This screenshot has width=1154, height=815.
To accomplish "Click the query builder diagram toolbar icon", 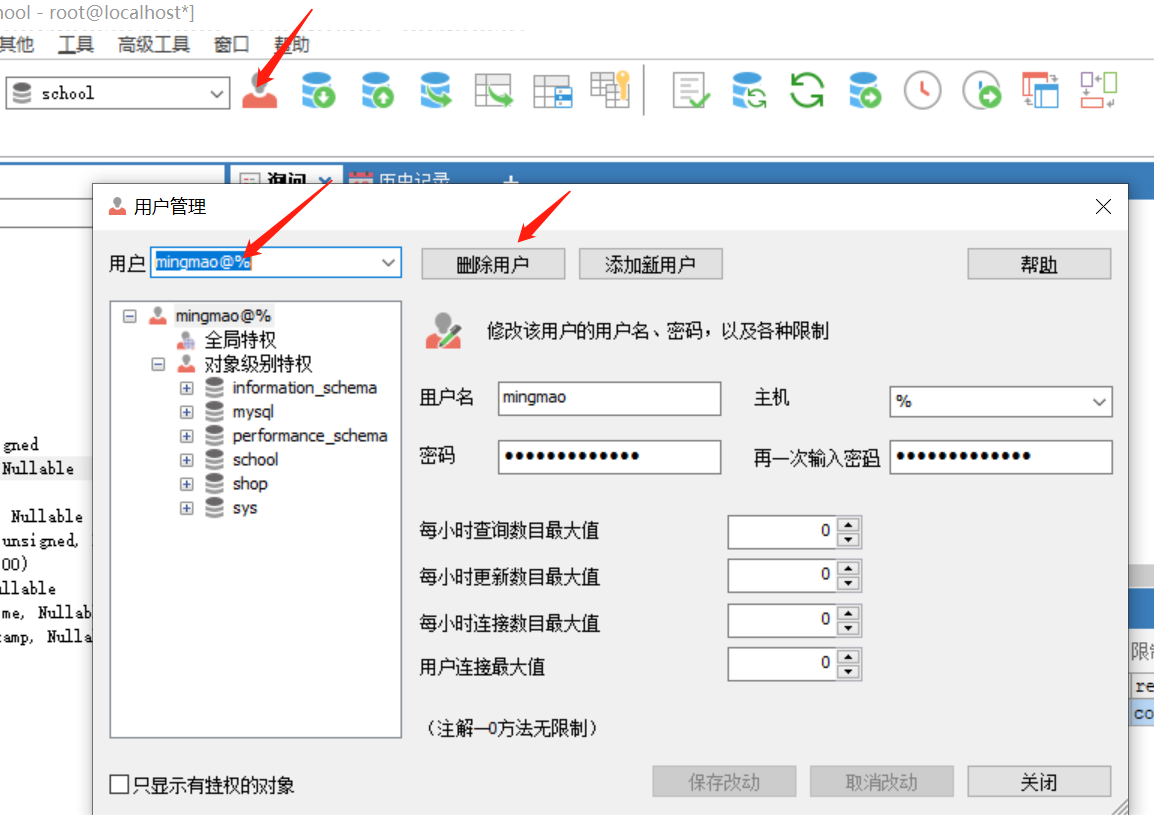I will point(1099,91).
